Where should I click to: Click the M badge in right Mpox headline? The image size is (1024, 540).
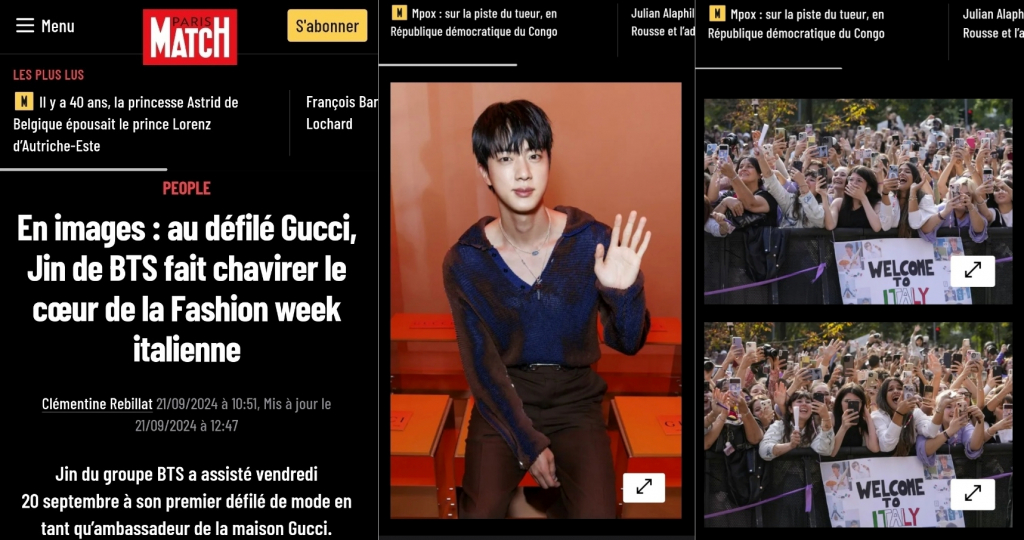pos(716,13)
